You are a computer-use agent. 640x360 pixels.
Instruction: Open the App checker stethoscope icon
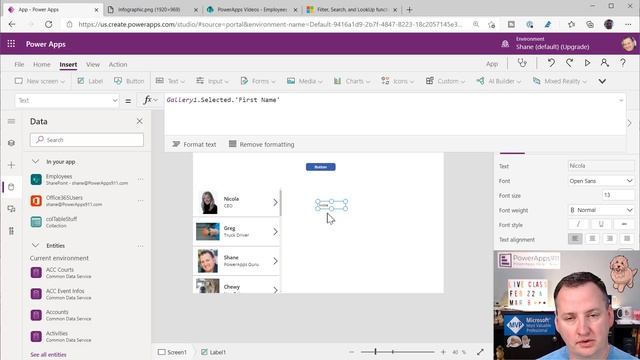(x=522, y=63)
